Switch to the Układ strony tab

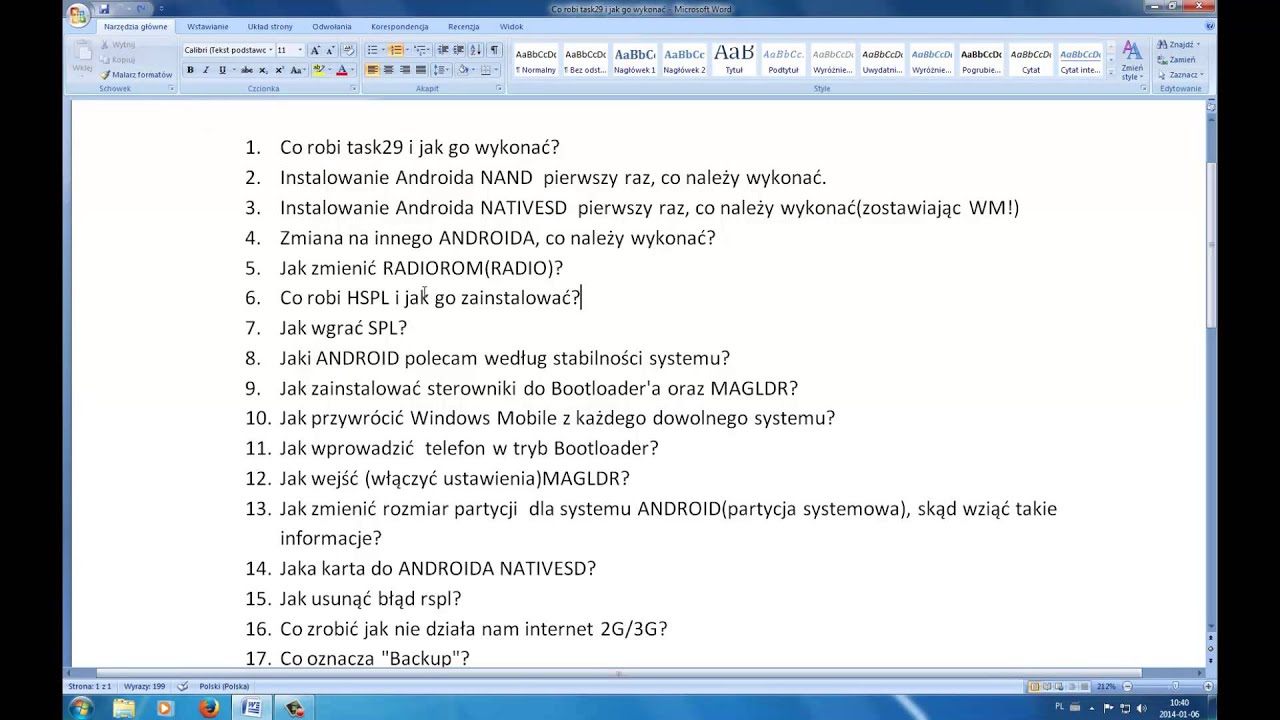tap(270, 27)
